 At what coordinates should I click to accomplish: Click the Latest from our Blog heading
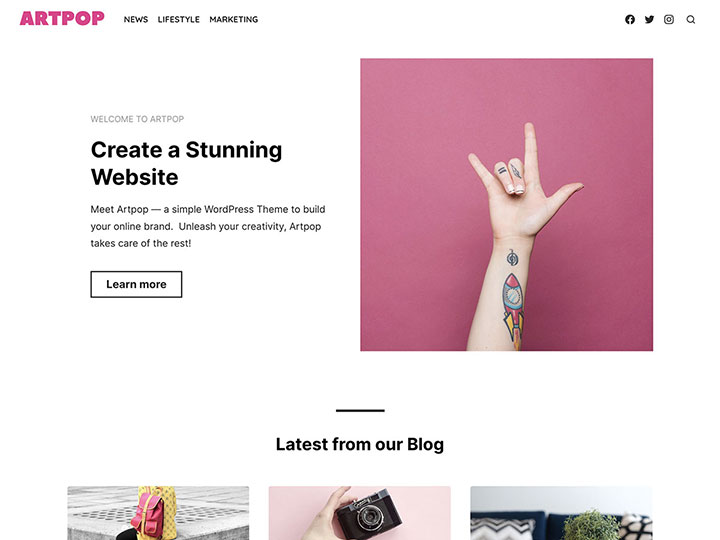pyautogui.click(x=360, y=444)
